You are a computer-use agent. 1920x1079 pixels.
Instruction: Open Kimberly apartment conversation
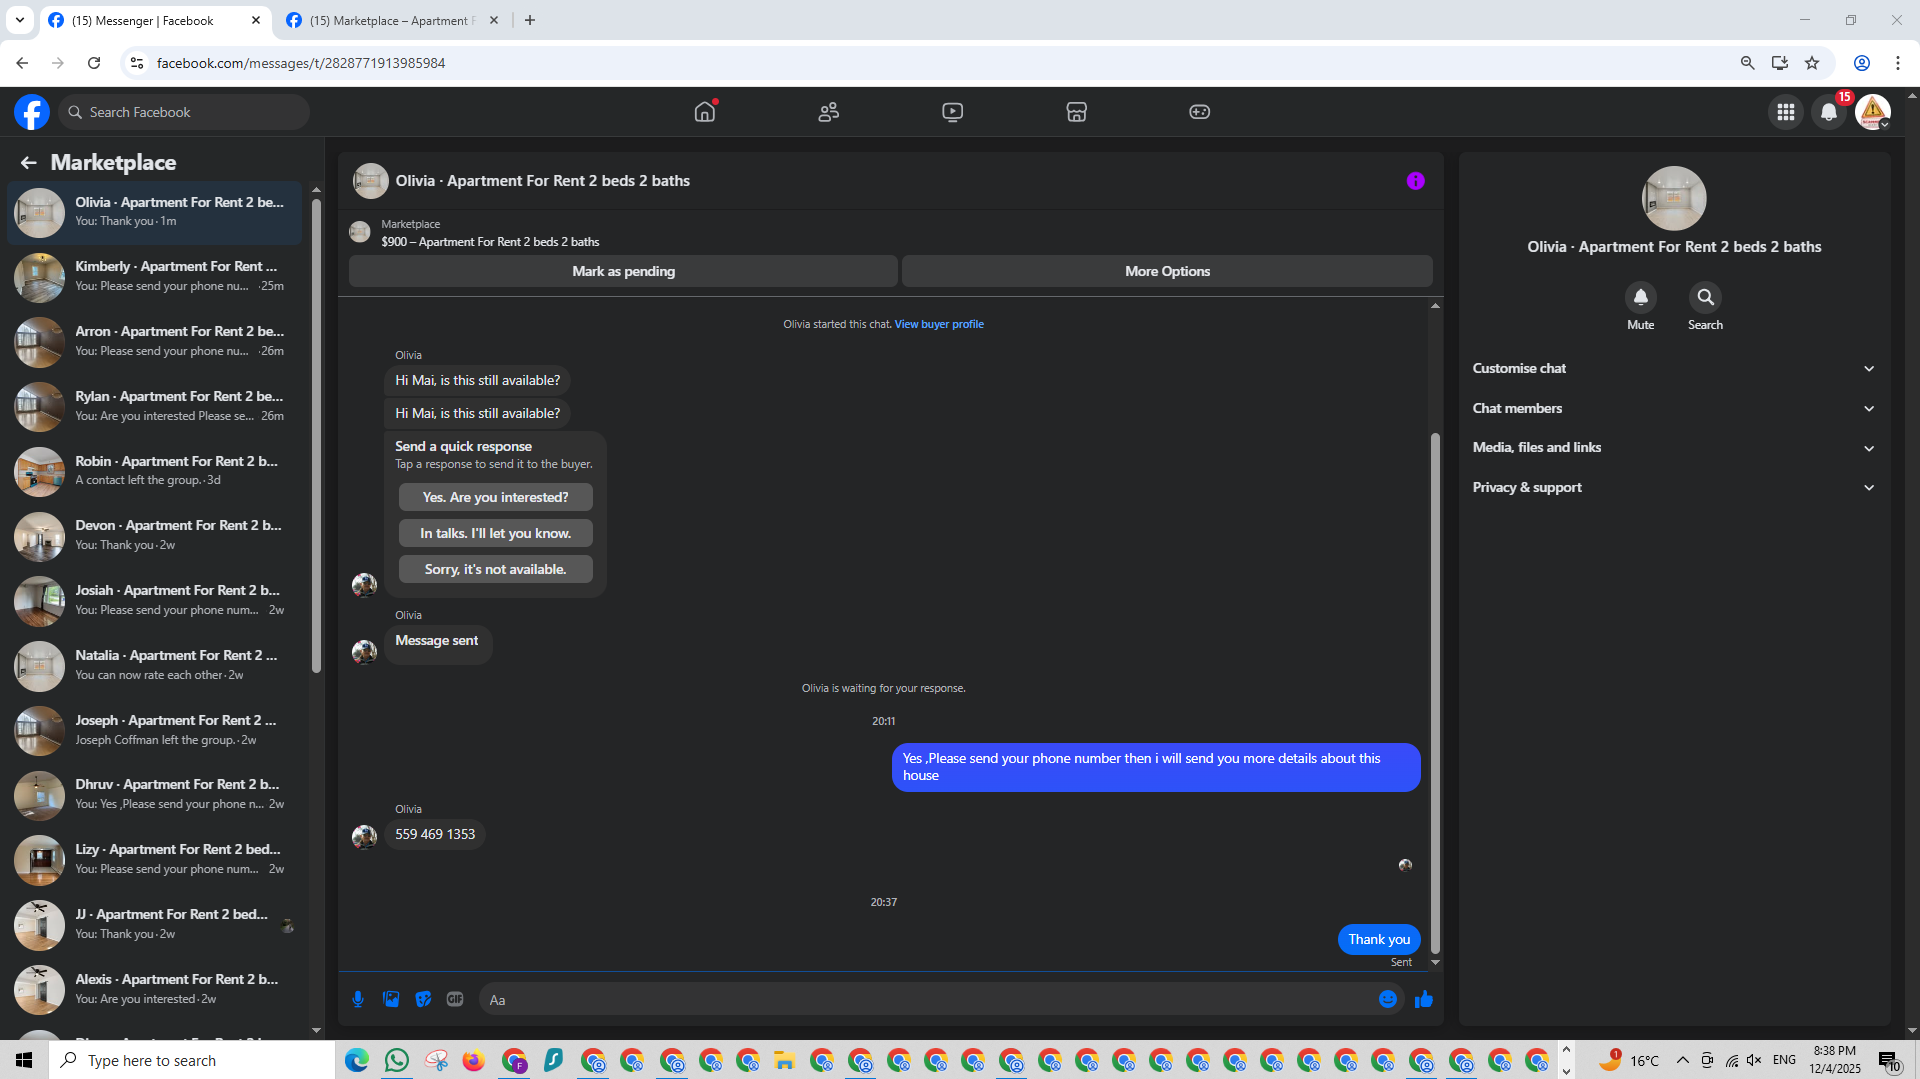pos(155,277)
